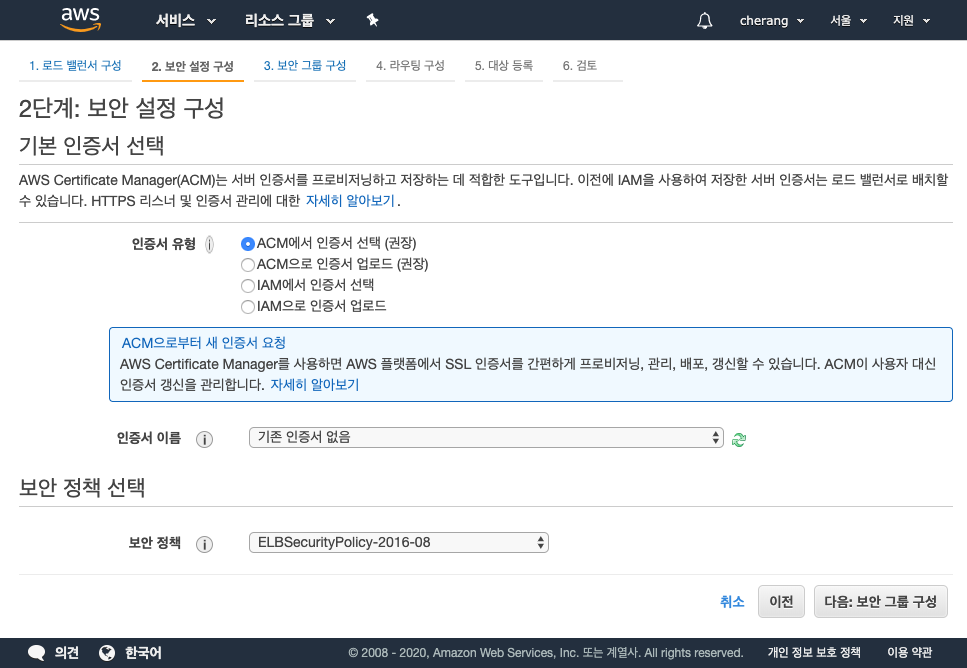
Task: Open the notifications bell
Action: pos(704,20)
